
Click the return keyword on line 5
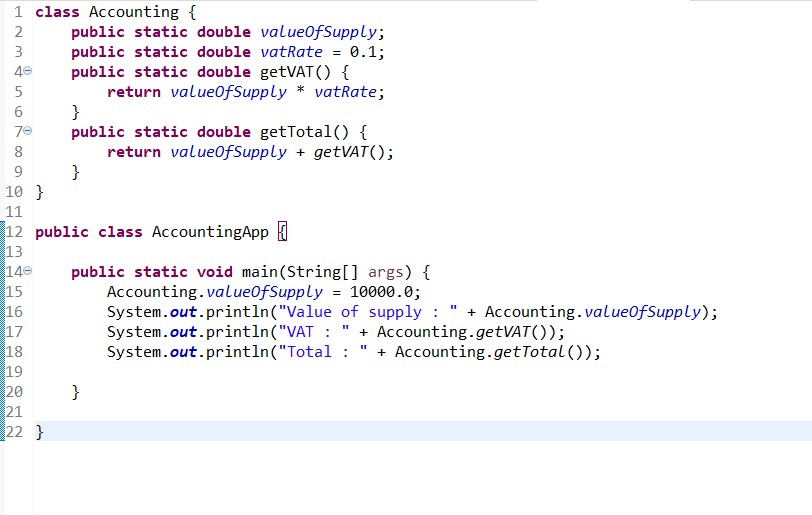134,92
